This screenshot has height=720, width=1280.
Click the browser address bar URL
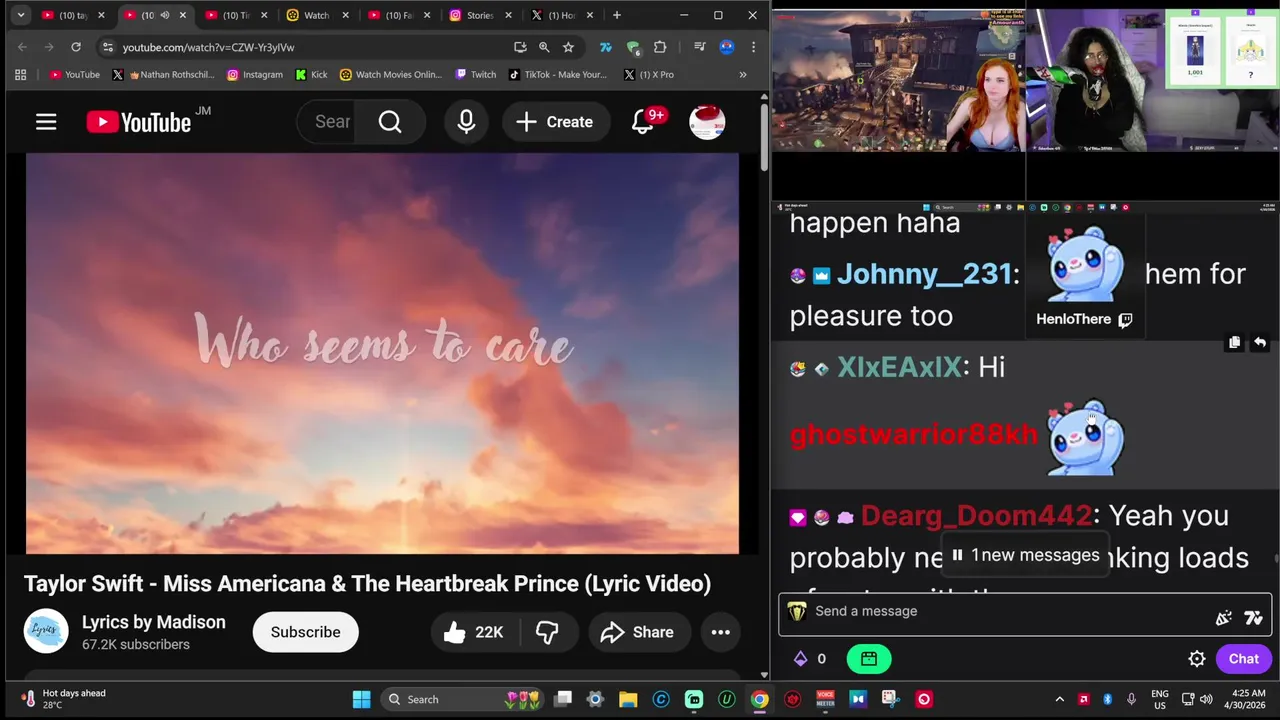pos(208,47)
